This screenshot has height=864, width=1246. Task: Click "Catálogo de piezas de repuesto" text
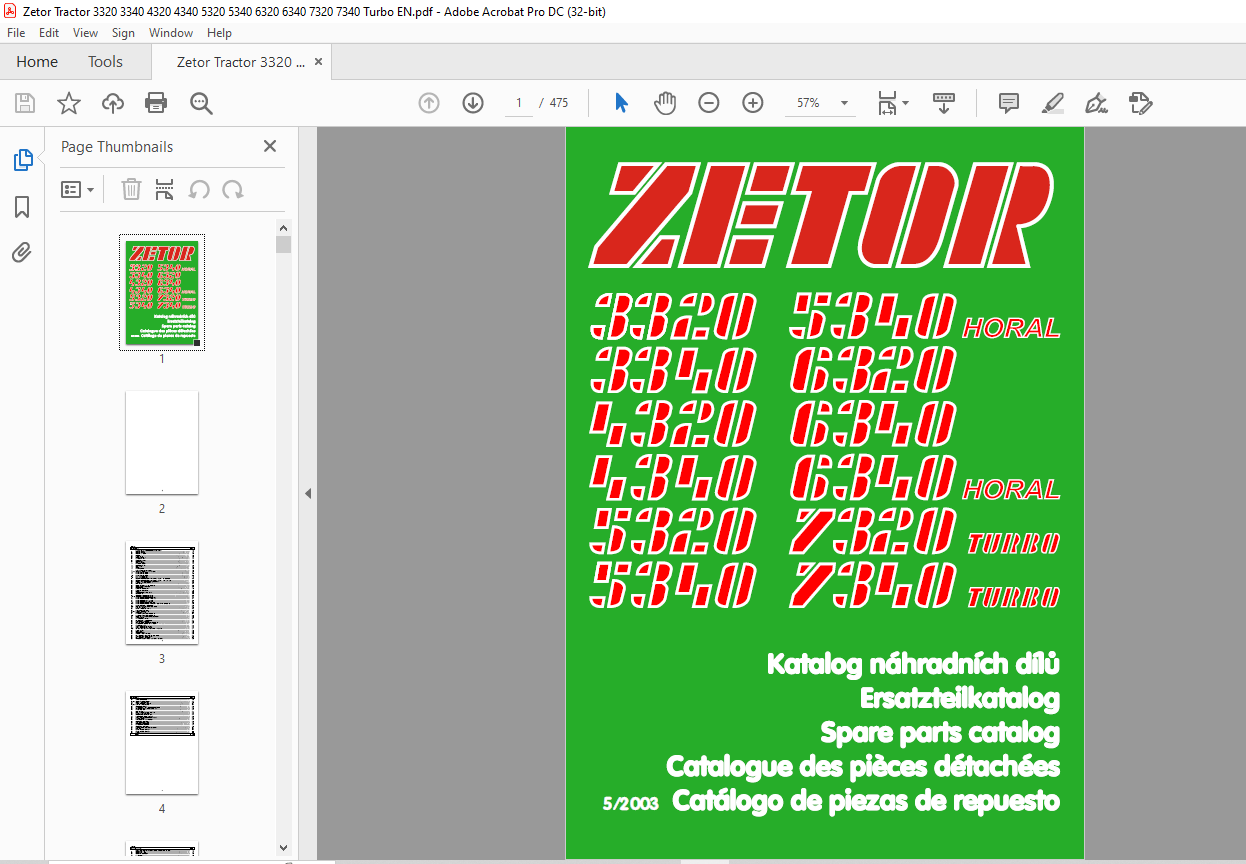pos(866,801)
